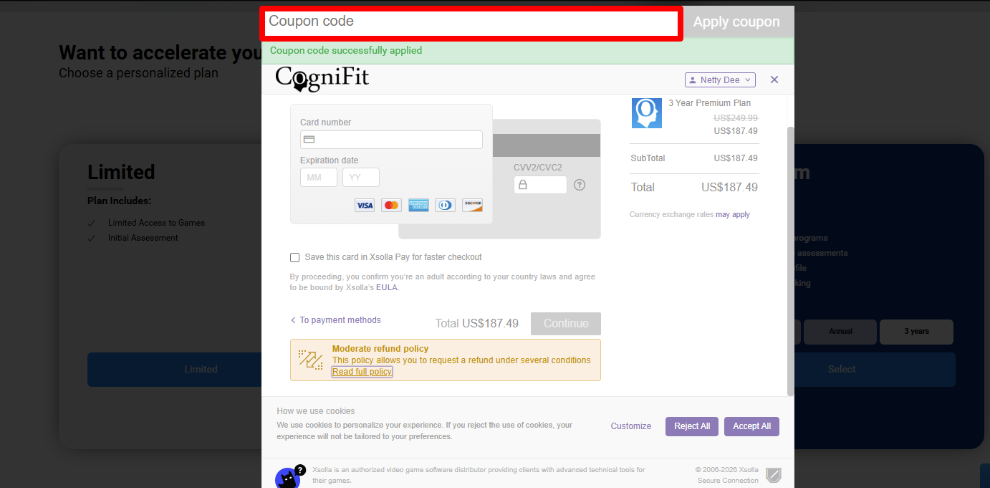Click Limited Access to Games text

[157, 223]
